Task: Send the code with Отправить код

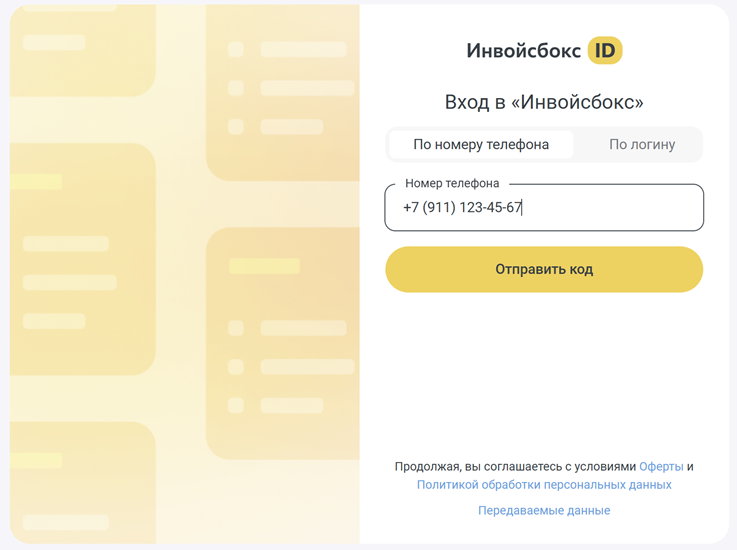Action: (544, 269)
